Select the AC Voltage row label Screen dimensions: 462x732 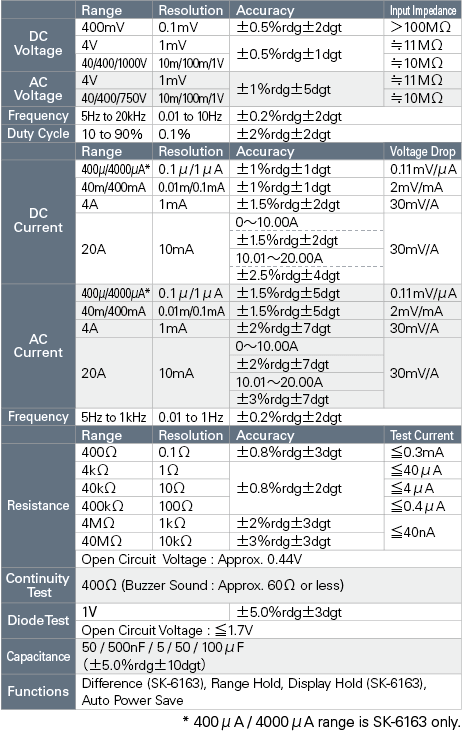(38, 89)
